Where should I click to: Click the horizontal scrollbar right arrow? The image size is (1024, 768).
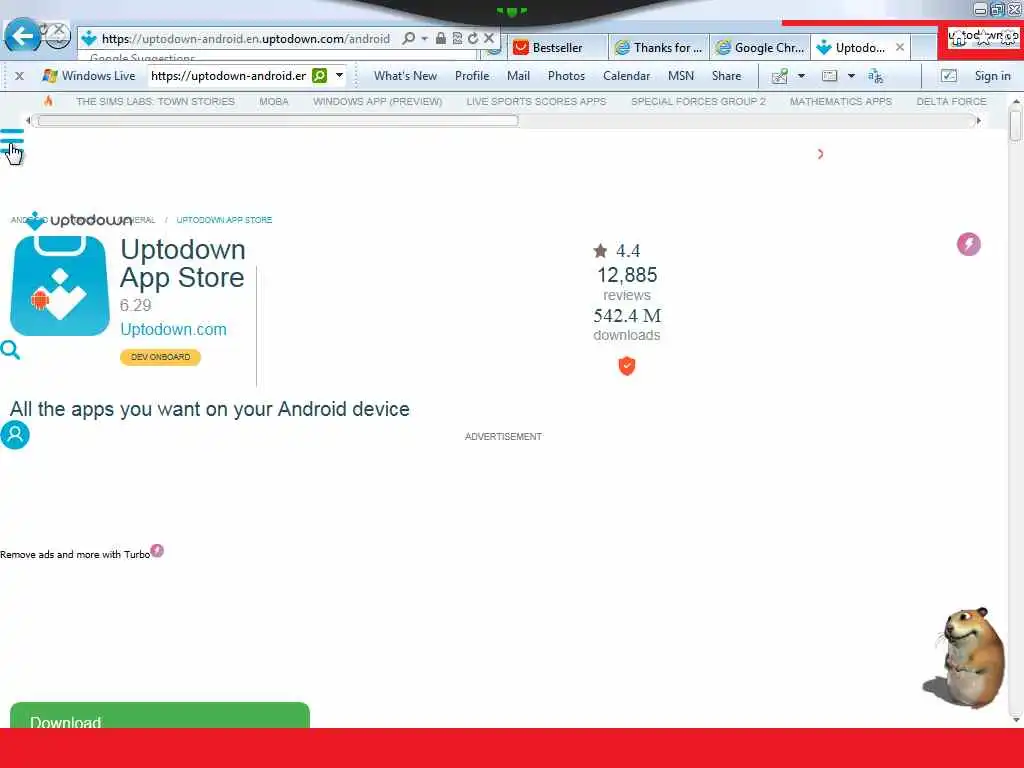(978, 121)
